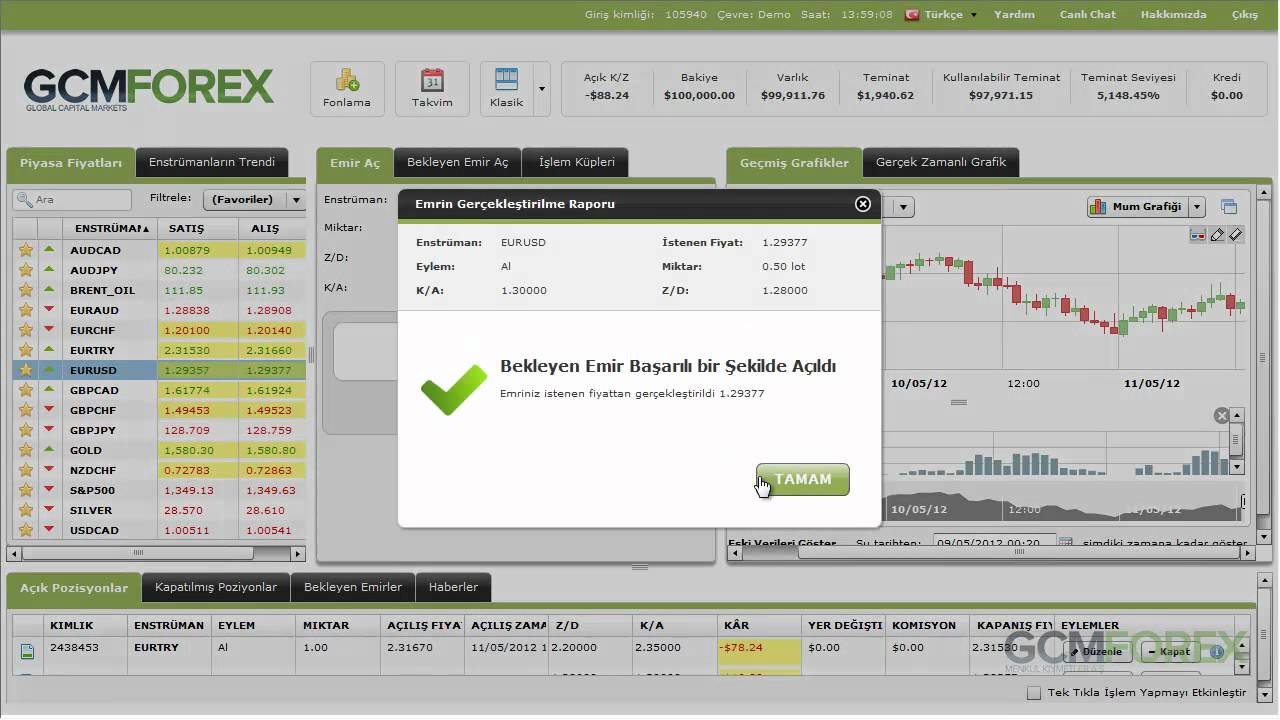This screenshot has width=1280, height=720.
Task: Toggle favorite star for AUDJPY
Action: tap(25, 270)
